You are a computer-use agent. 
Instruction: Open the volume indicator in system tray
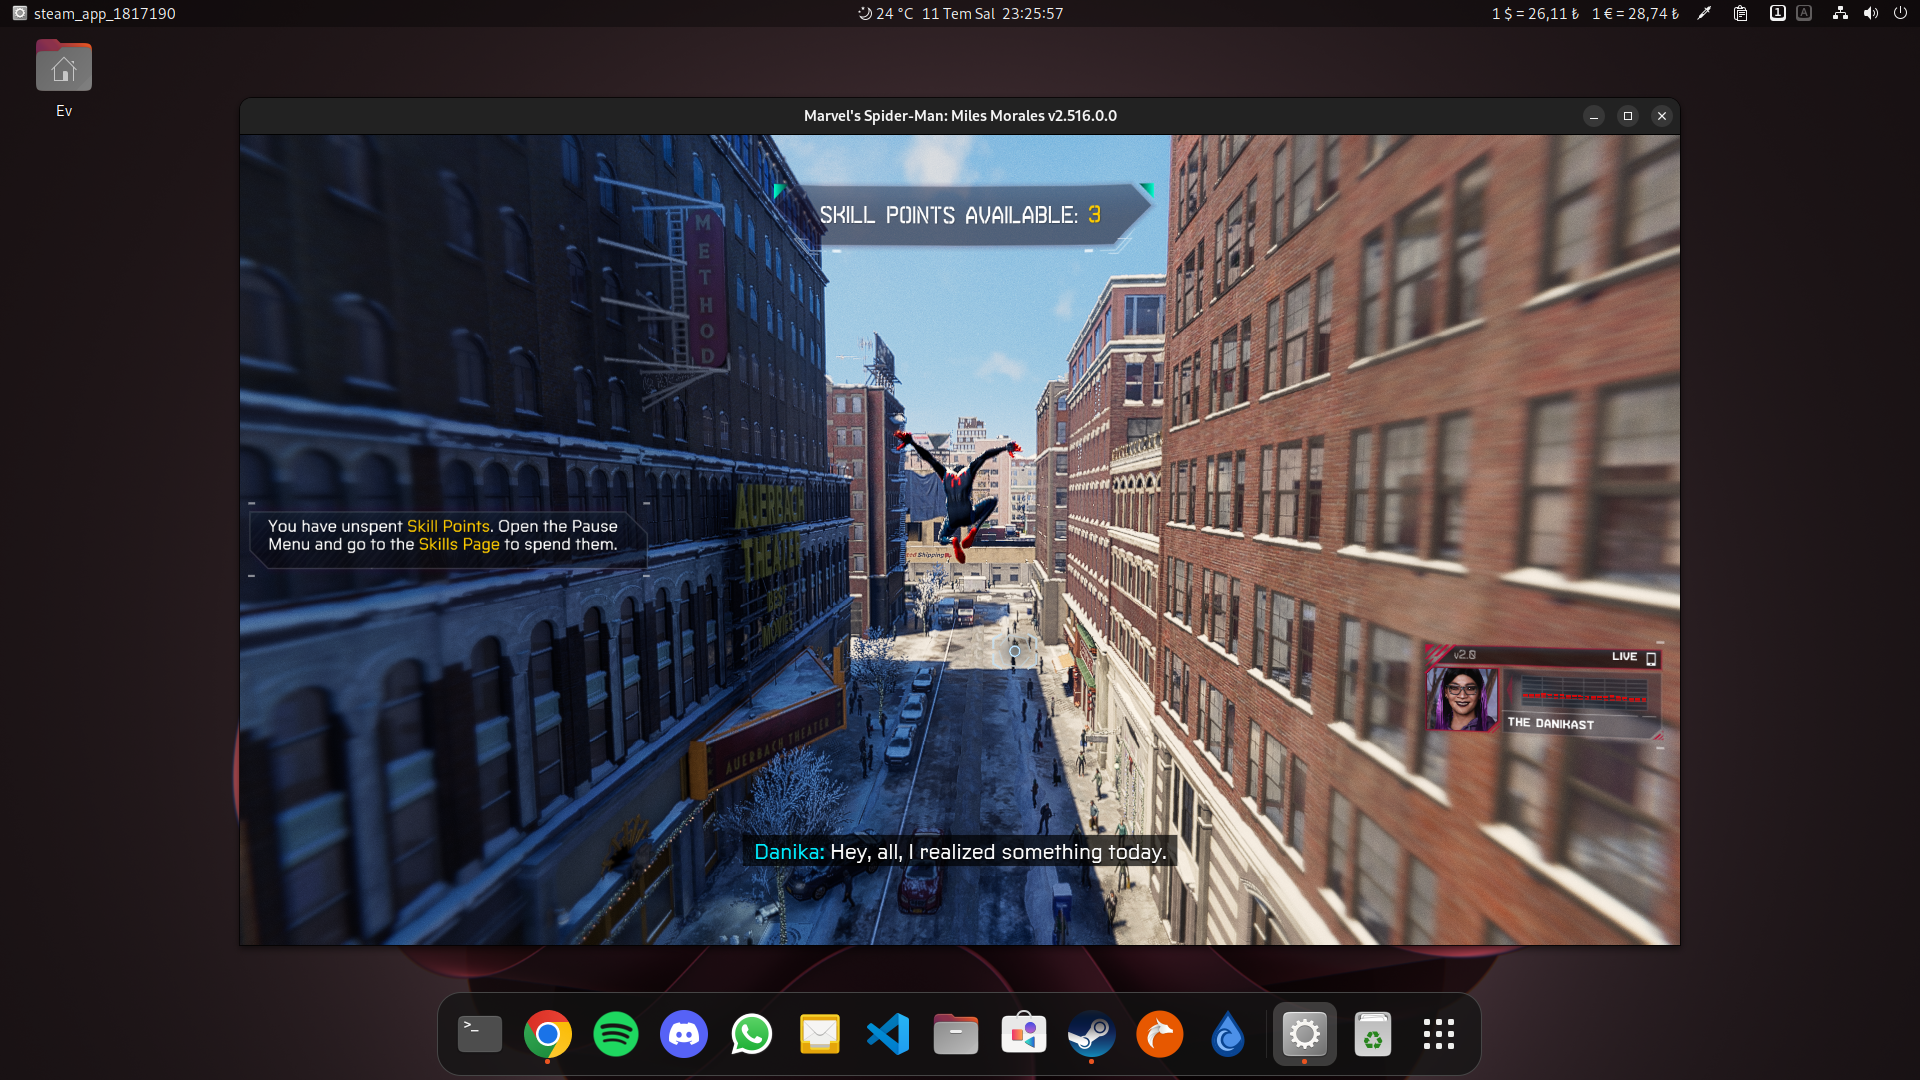(x=1870, y=13)
